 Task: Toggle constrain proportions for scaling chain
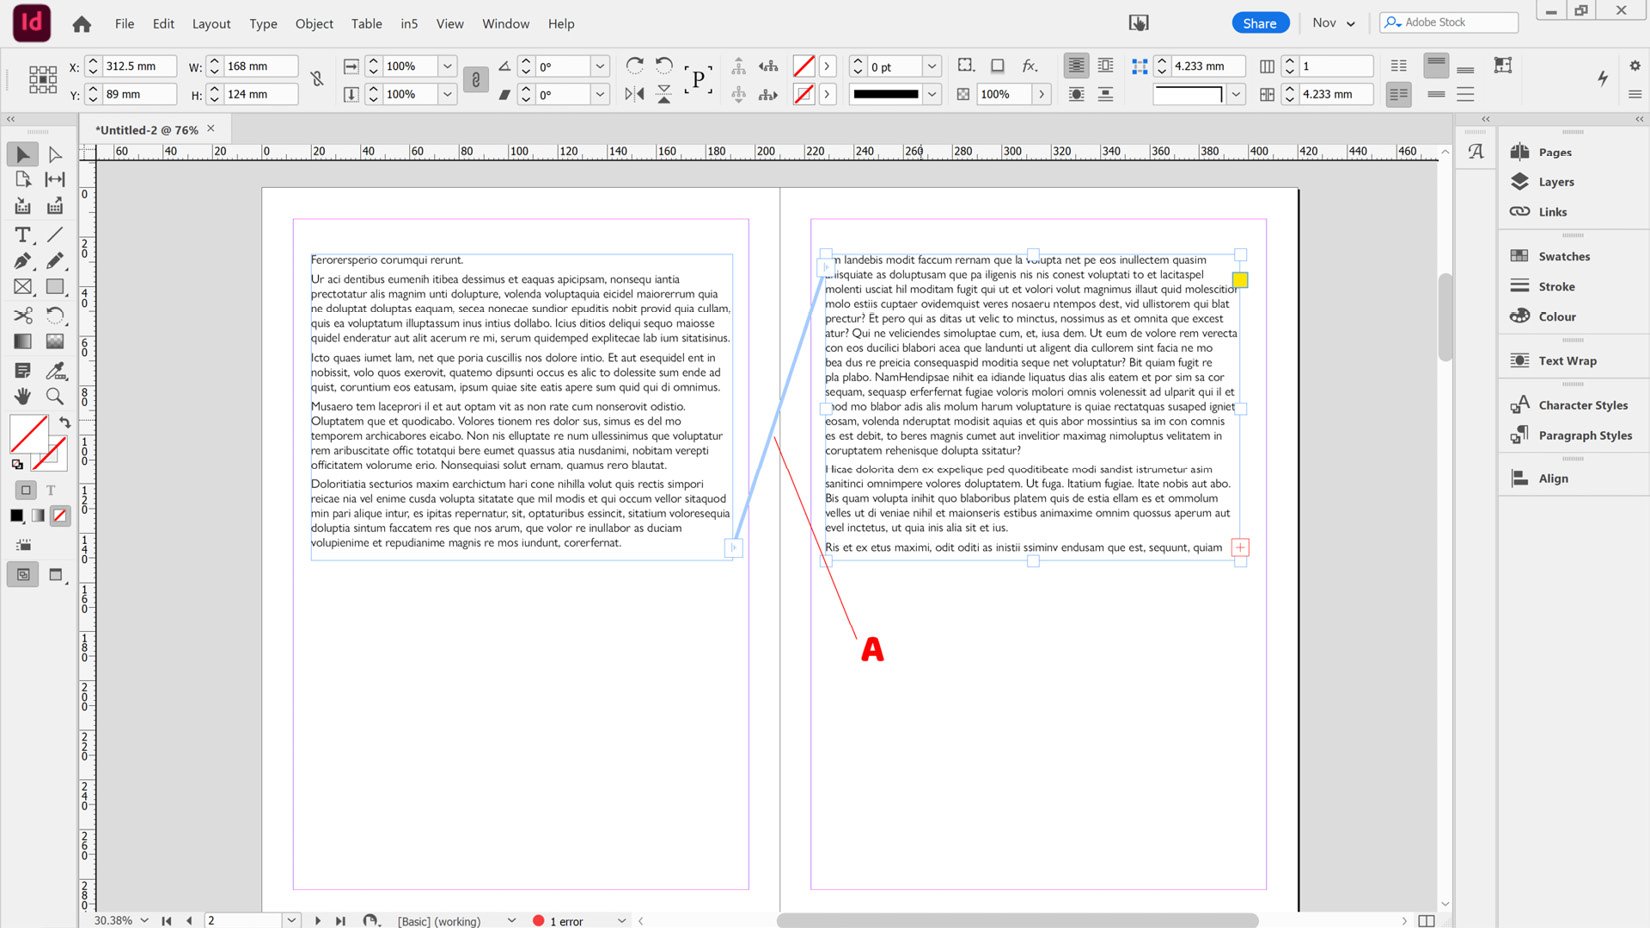[x=476, y=80]
